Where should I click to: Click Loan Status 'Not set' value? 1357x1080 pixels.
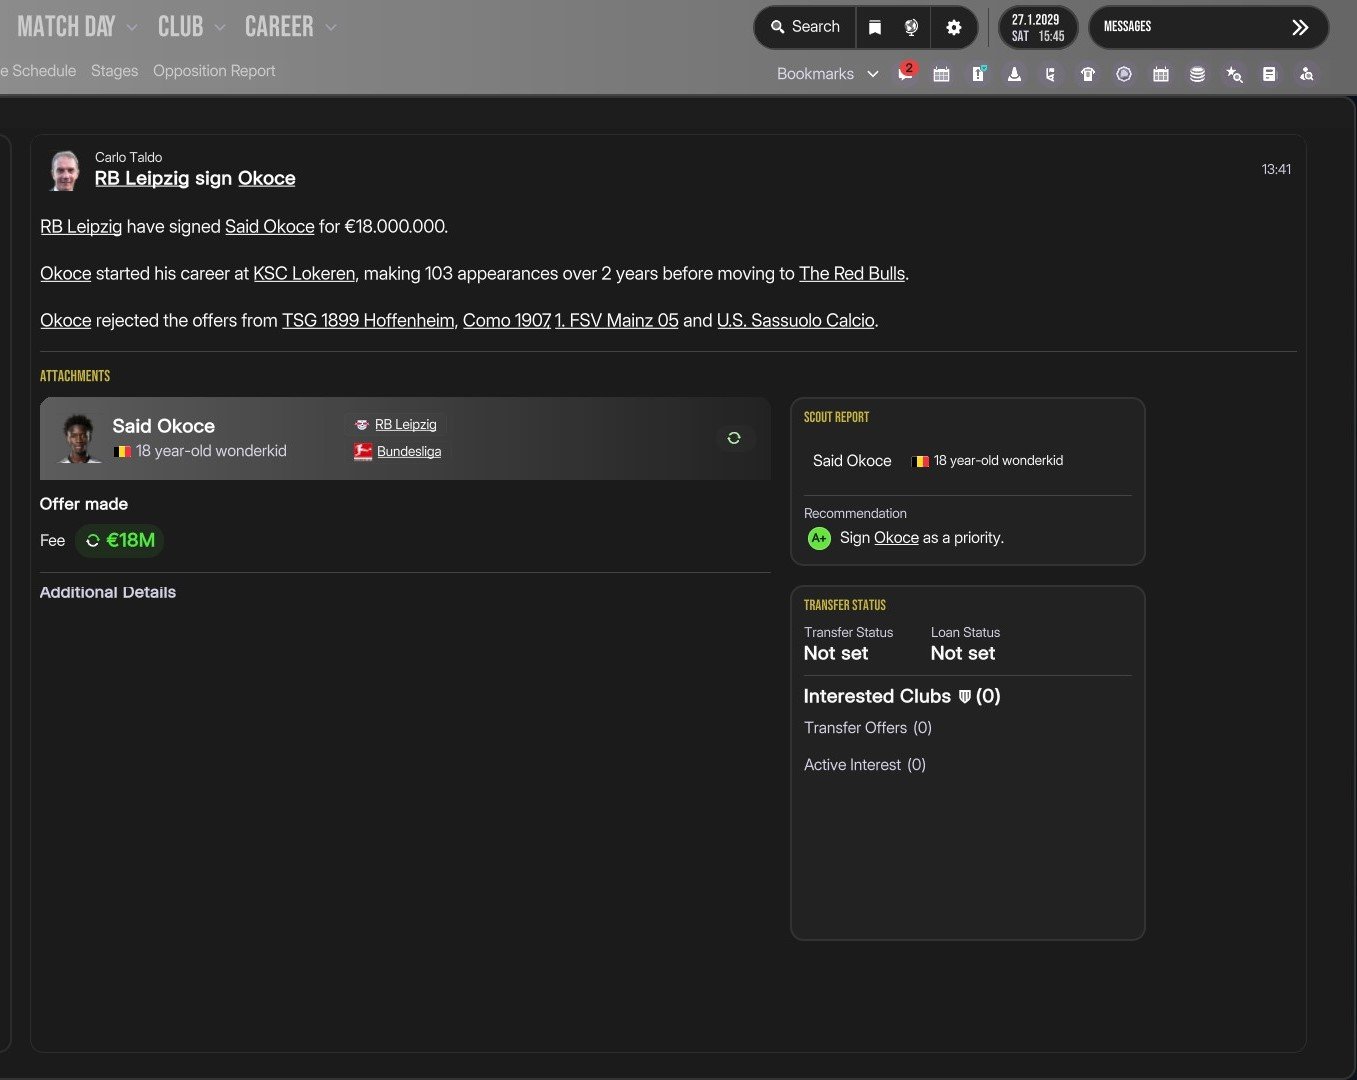point(963,654)
